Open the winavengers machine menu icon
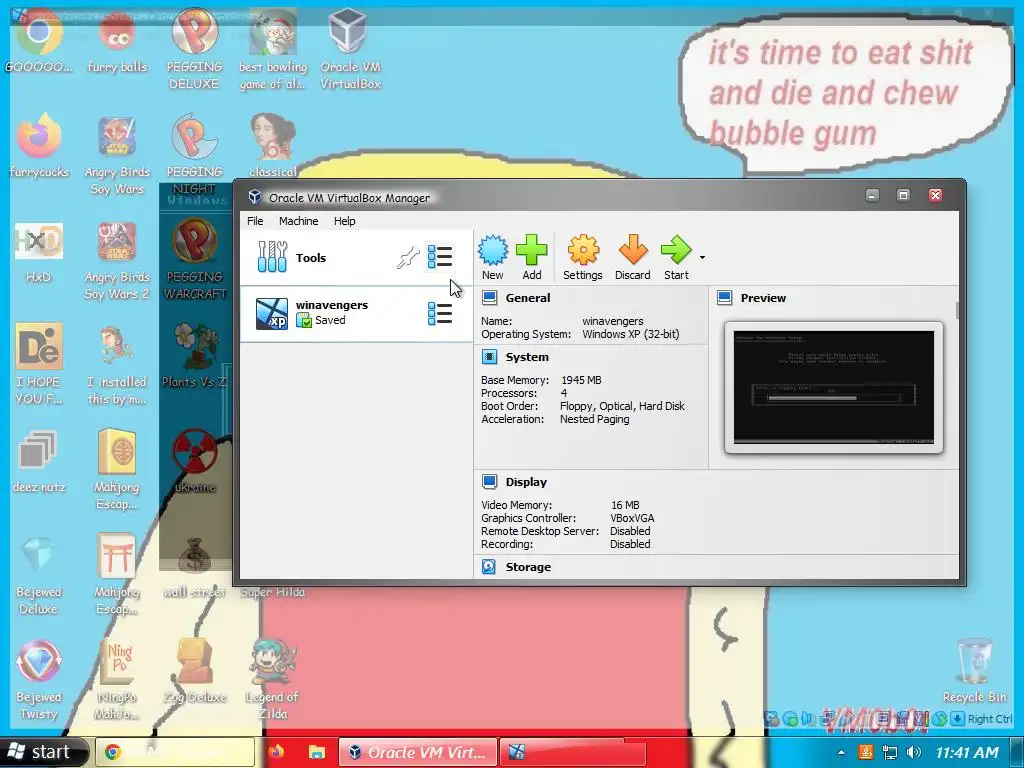The image size is (1024, 768). coord(440,313)
